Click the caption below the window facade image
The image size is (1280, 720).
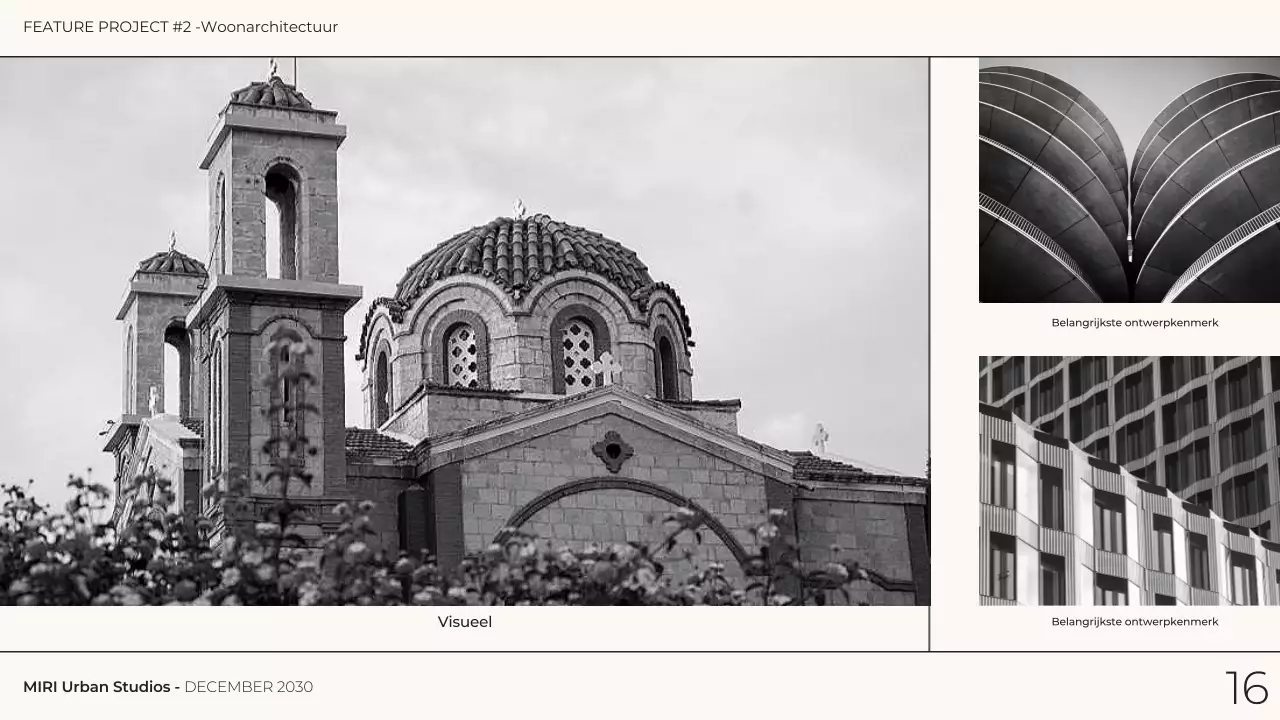pyautogui.click(x=1134, y=622)
